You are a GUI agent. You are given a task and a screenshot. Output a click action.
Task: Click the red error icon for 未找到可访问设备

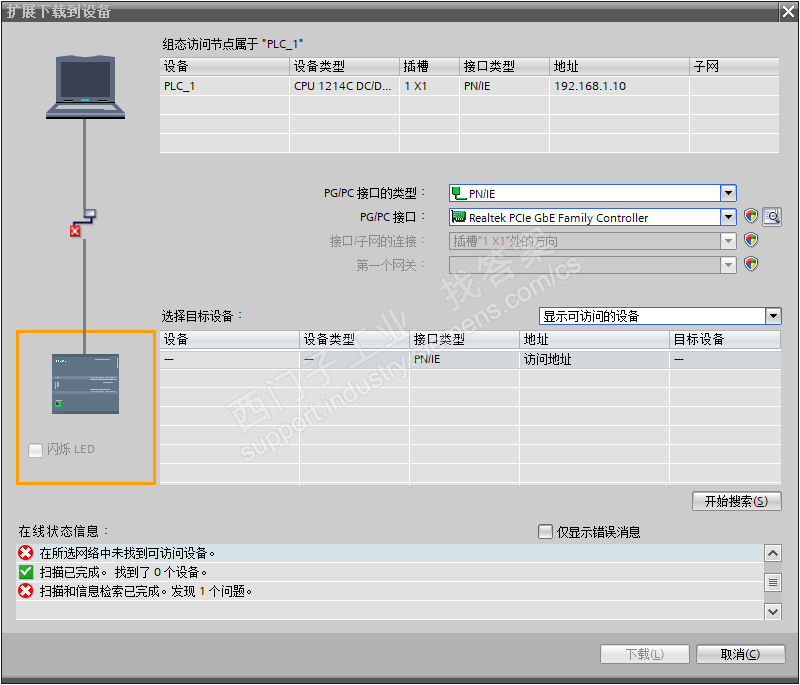pyautogui.click(x=26, y=553)
